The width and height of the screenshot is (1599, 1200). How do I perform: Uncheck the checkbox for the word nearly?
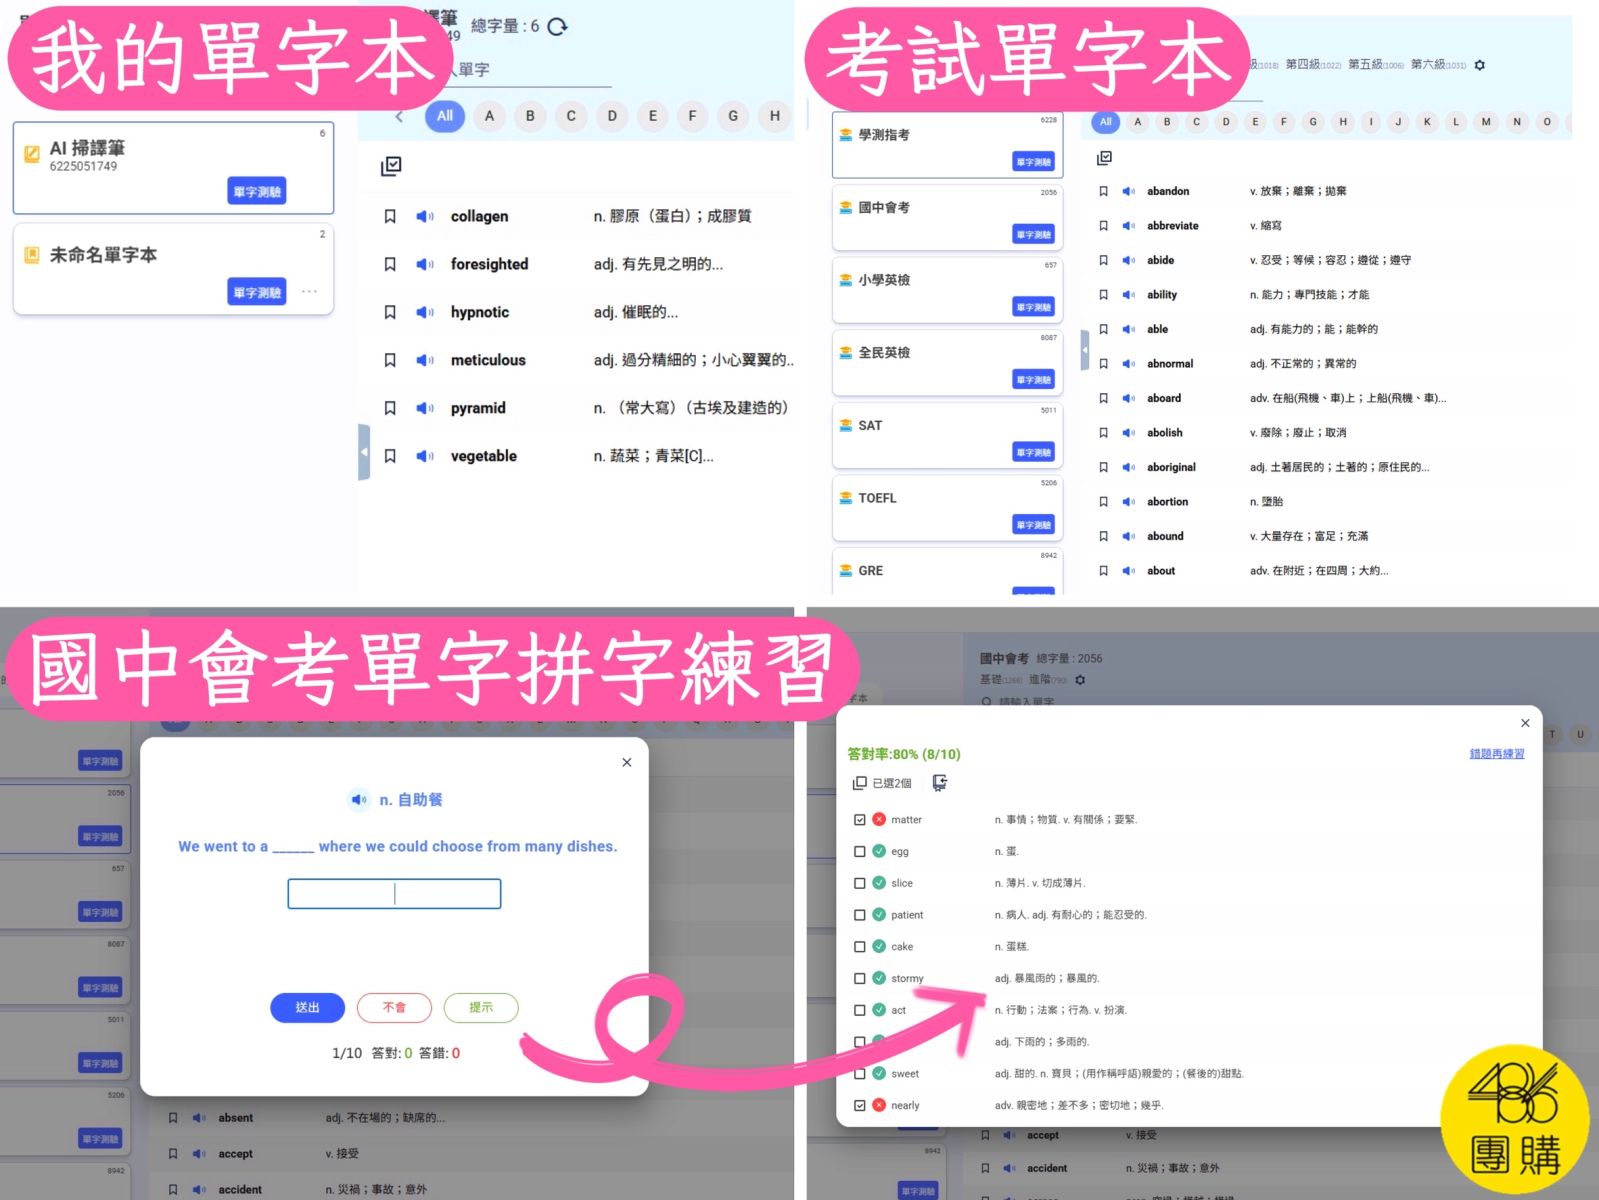pos(859,1106)
